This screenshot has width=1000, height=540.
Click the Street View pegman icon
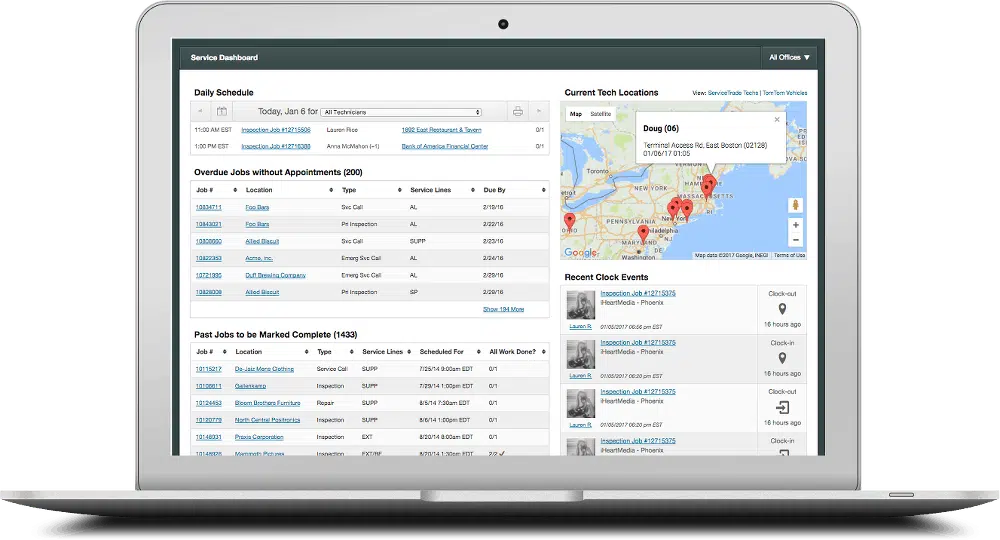(x=796, y=204)
